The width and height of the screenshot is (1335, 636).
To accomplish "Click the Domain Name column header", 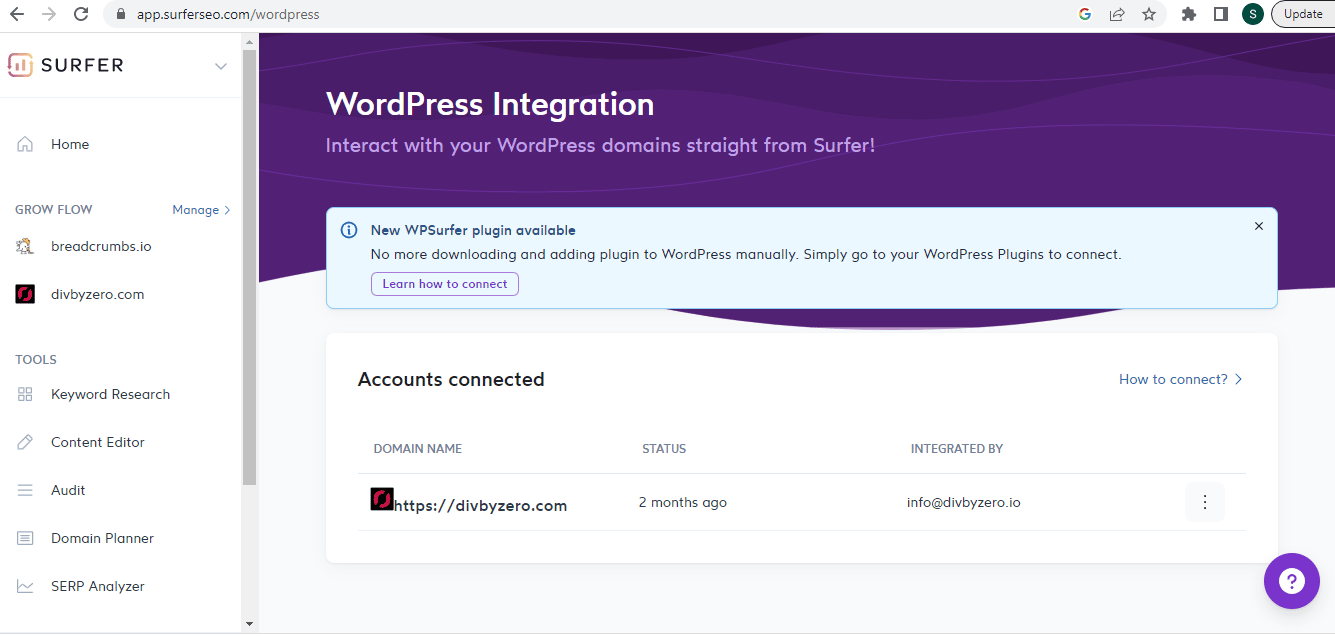I will pyautogui.click(x=418, y=449).
